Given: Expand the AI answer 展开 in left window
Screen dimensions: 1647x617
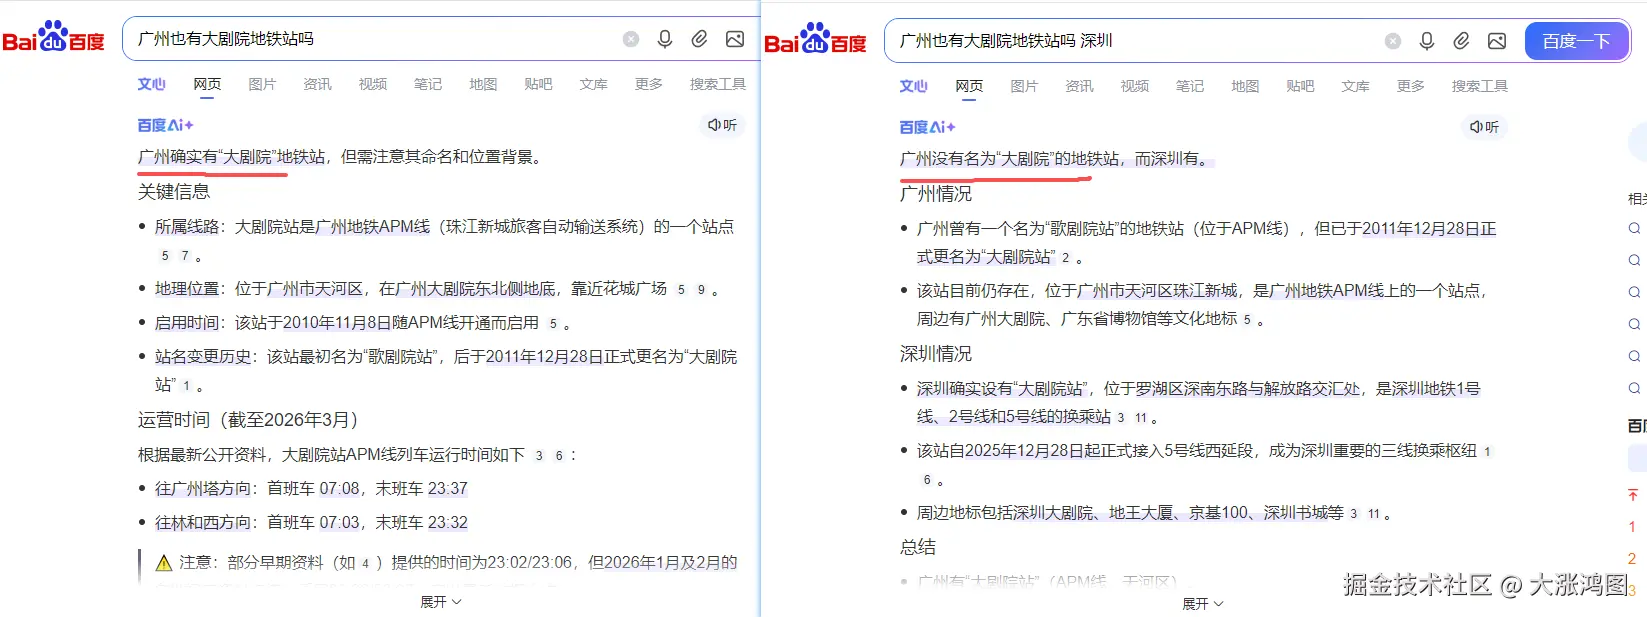Looking at the screenshot, I should tap(441, 602).
